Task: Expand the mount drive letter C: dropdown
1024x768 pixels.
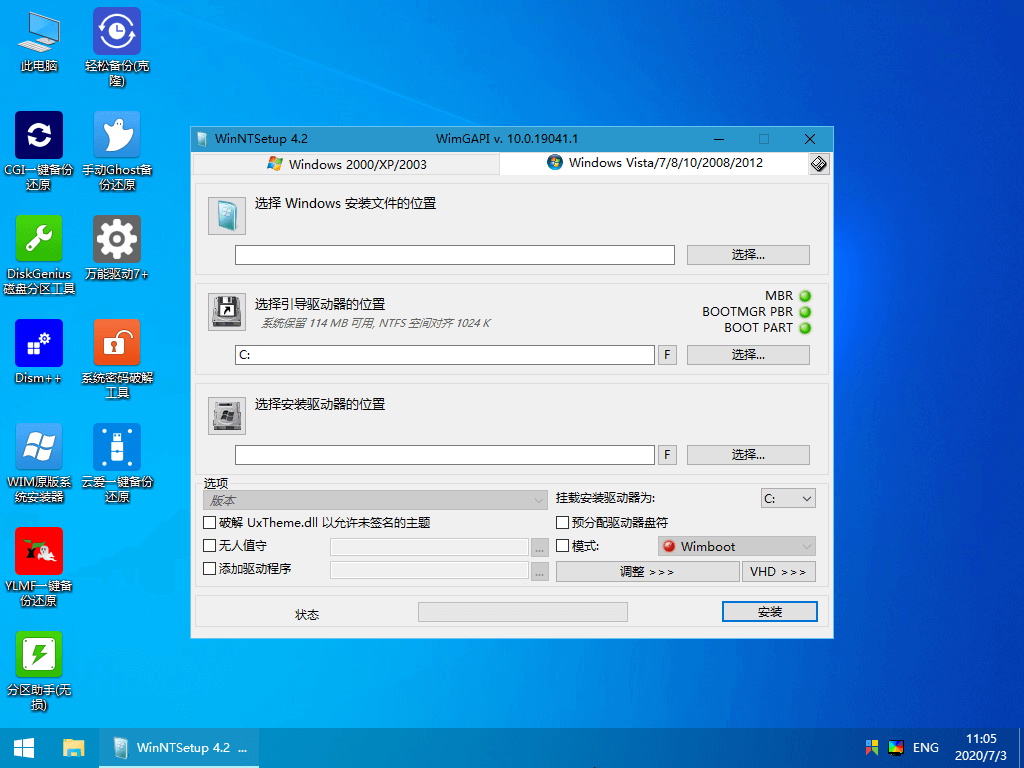Action: (x=788, y=498)
